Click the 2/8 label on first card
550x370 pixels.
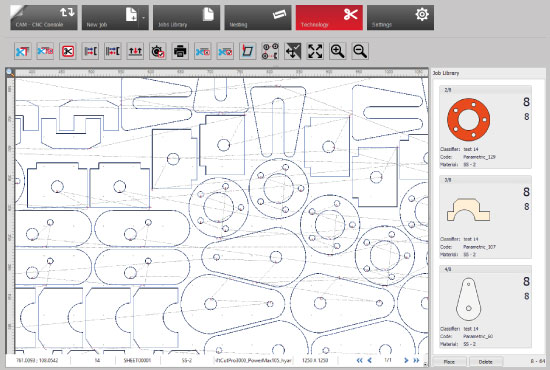[x=448, y=90]
